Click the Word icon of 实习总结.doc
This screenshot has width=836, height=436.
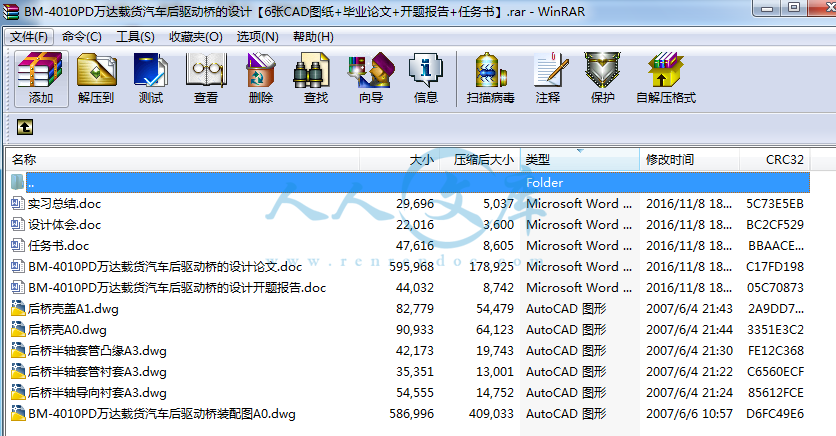point(18,203)
